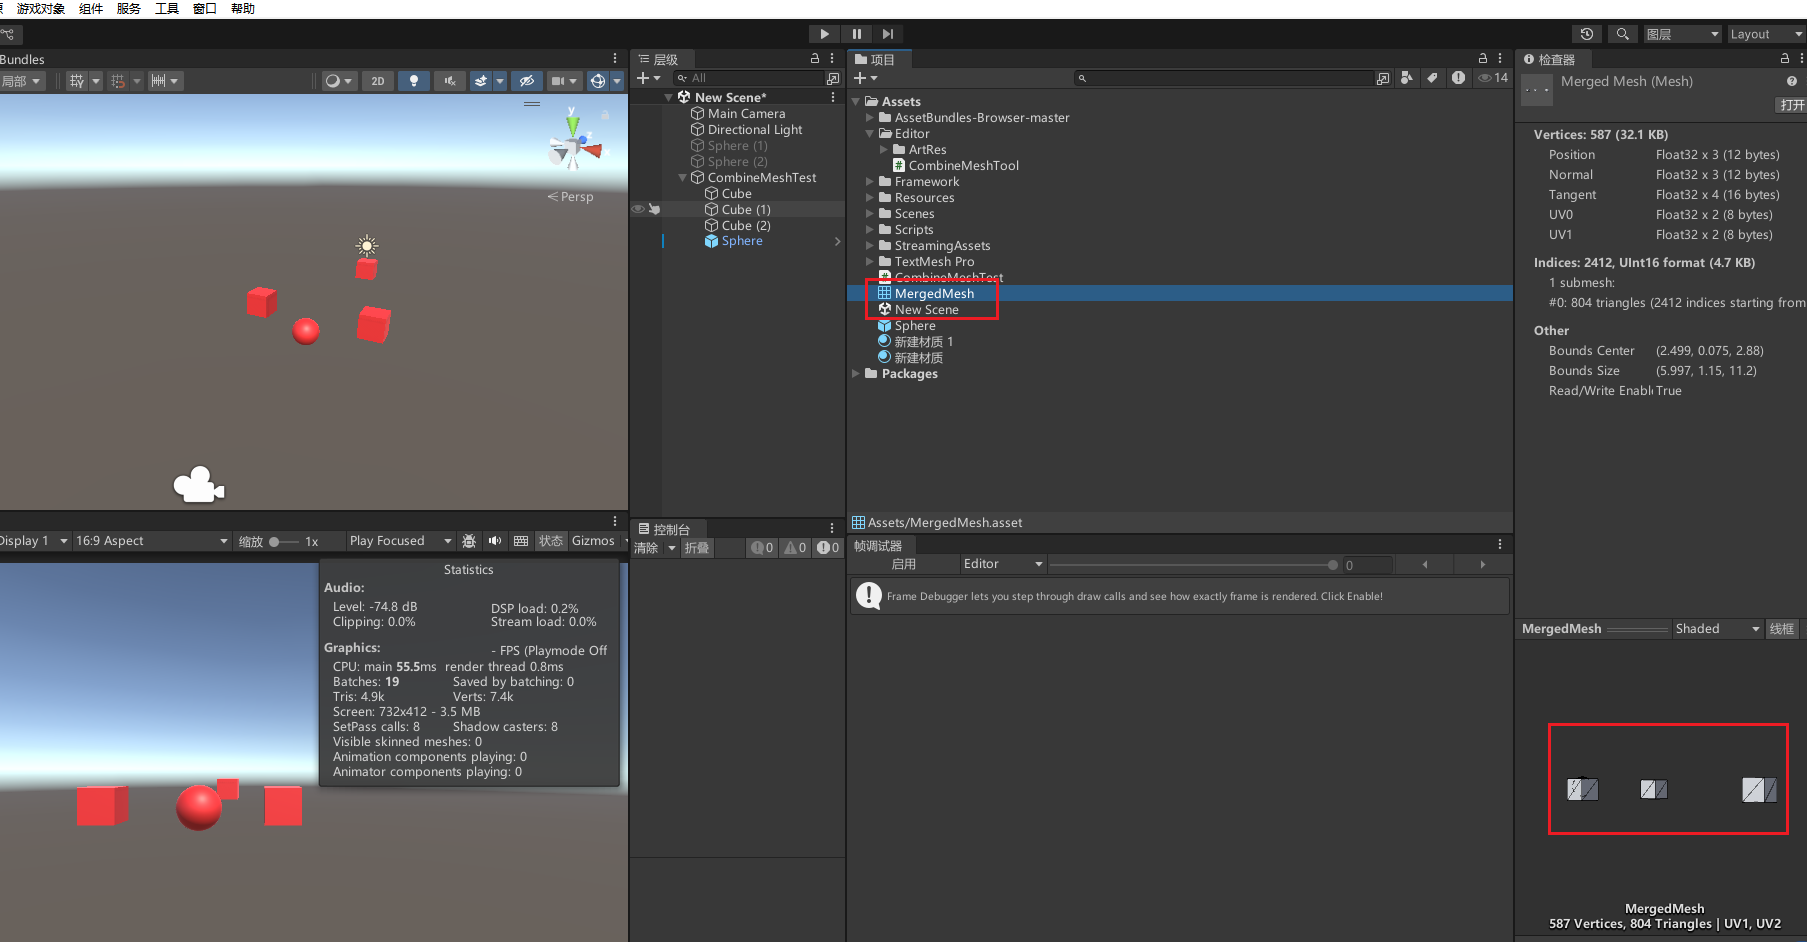Toggle the Game view bug debug icon
Viewport: 1807px width, 942px height.
[x=468, y=541]
